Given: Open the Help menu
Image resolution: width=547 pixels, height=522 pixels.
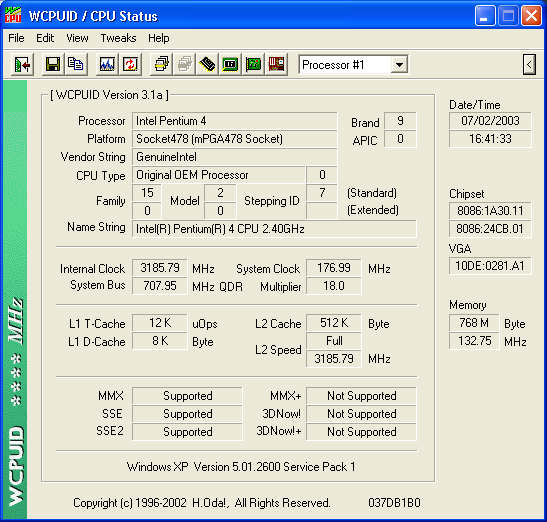Looking at the screenshot, I should click(x=159, y=38).
